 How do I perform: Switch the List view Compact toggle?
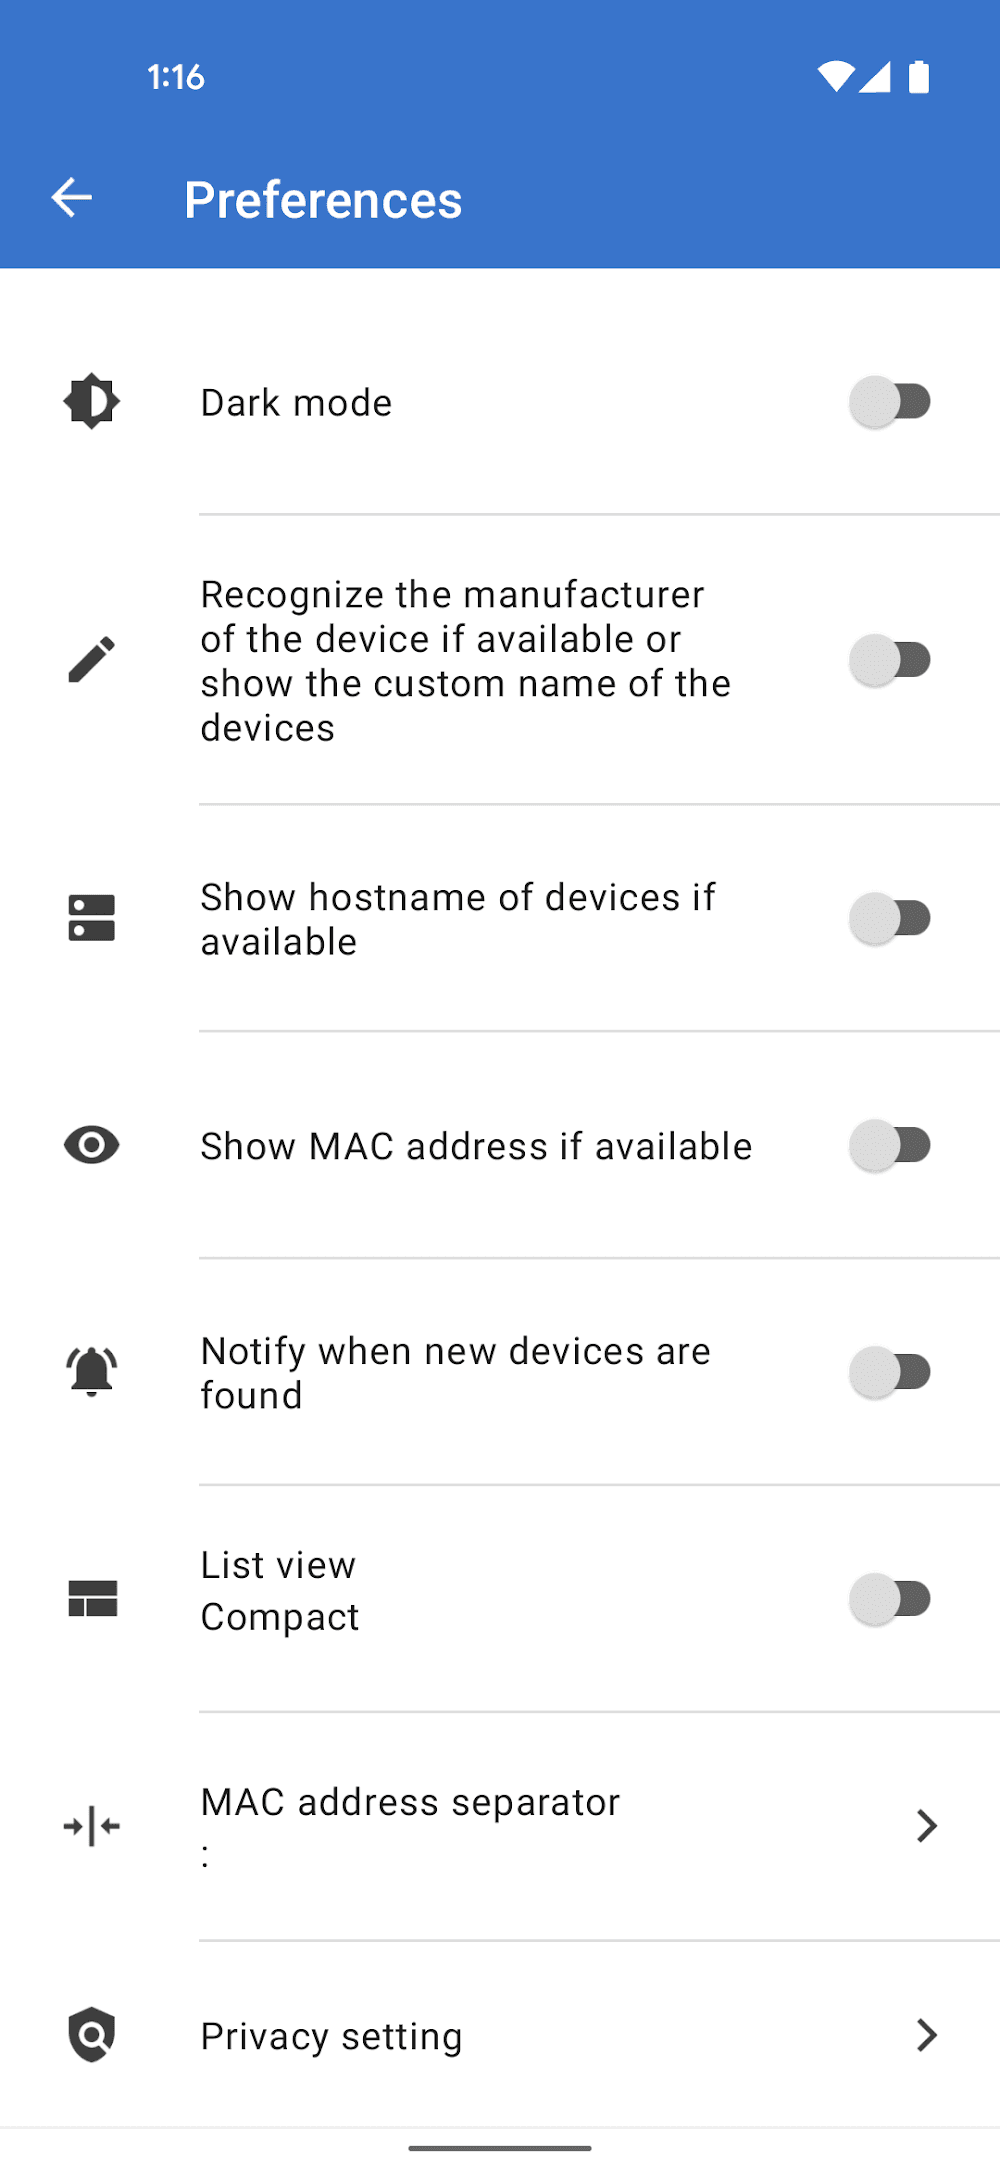click(x=890, y=1598)
